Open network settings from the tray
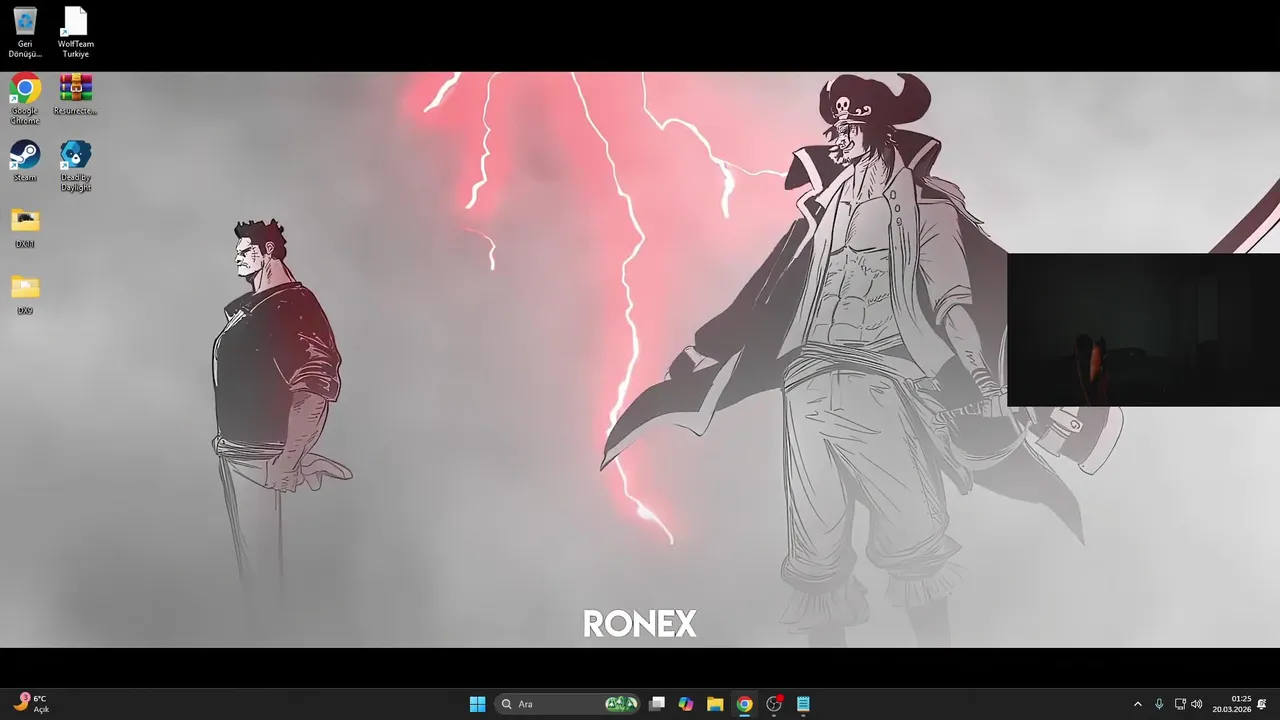The height and width of the screenshot is (720, 1280). (1180, 704)
